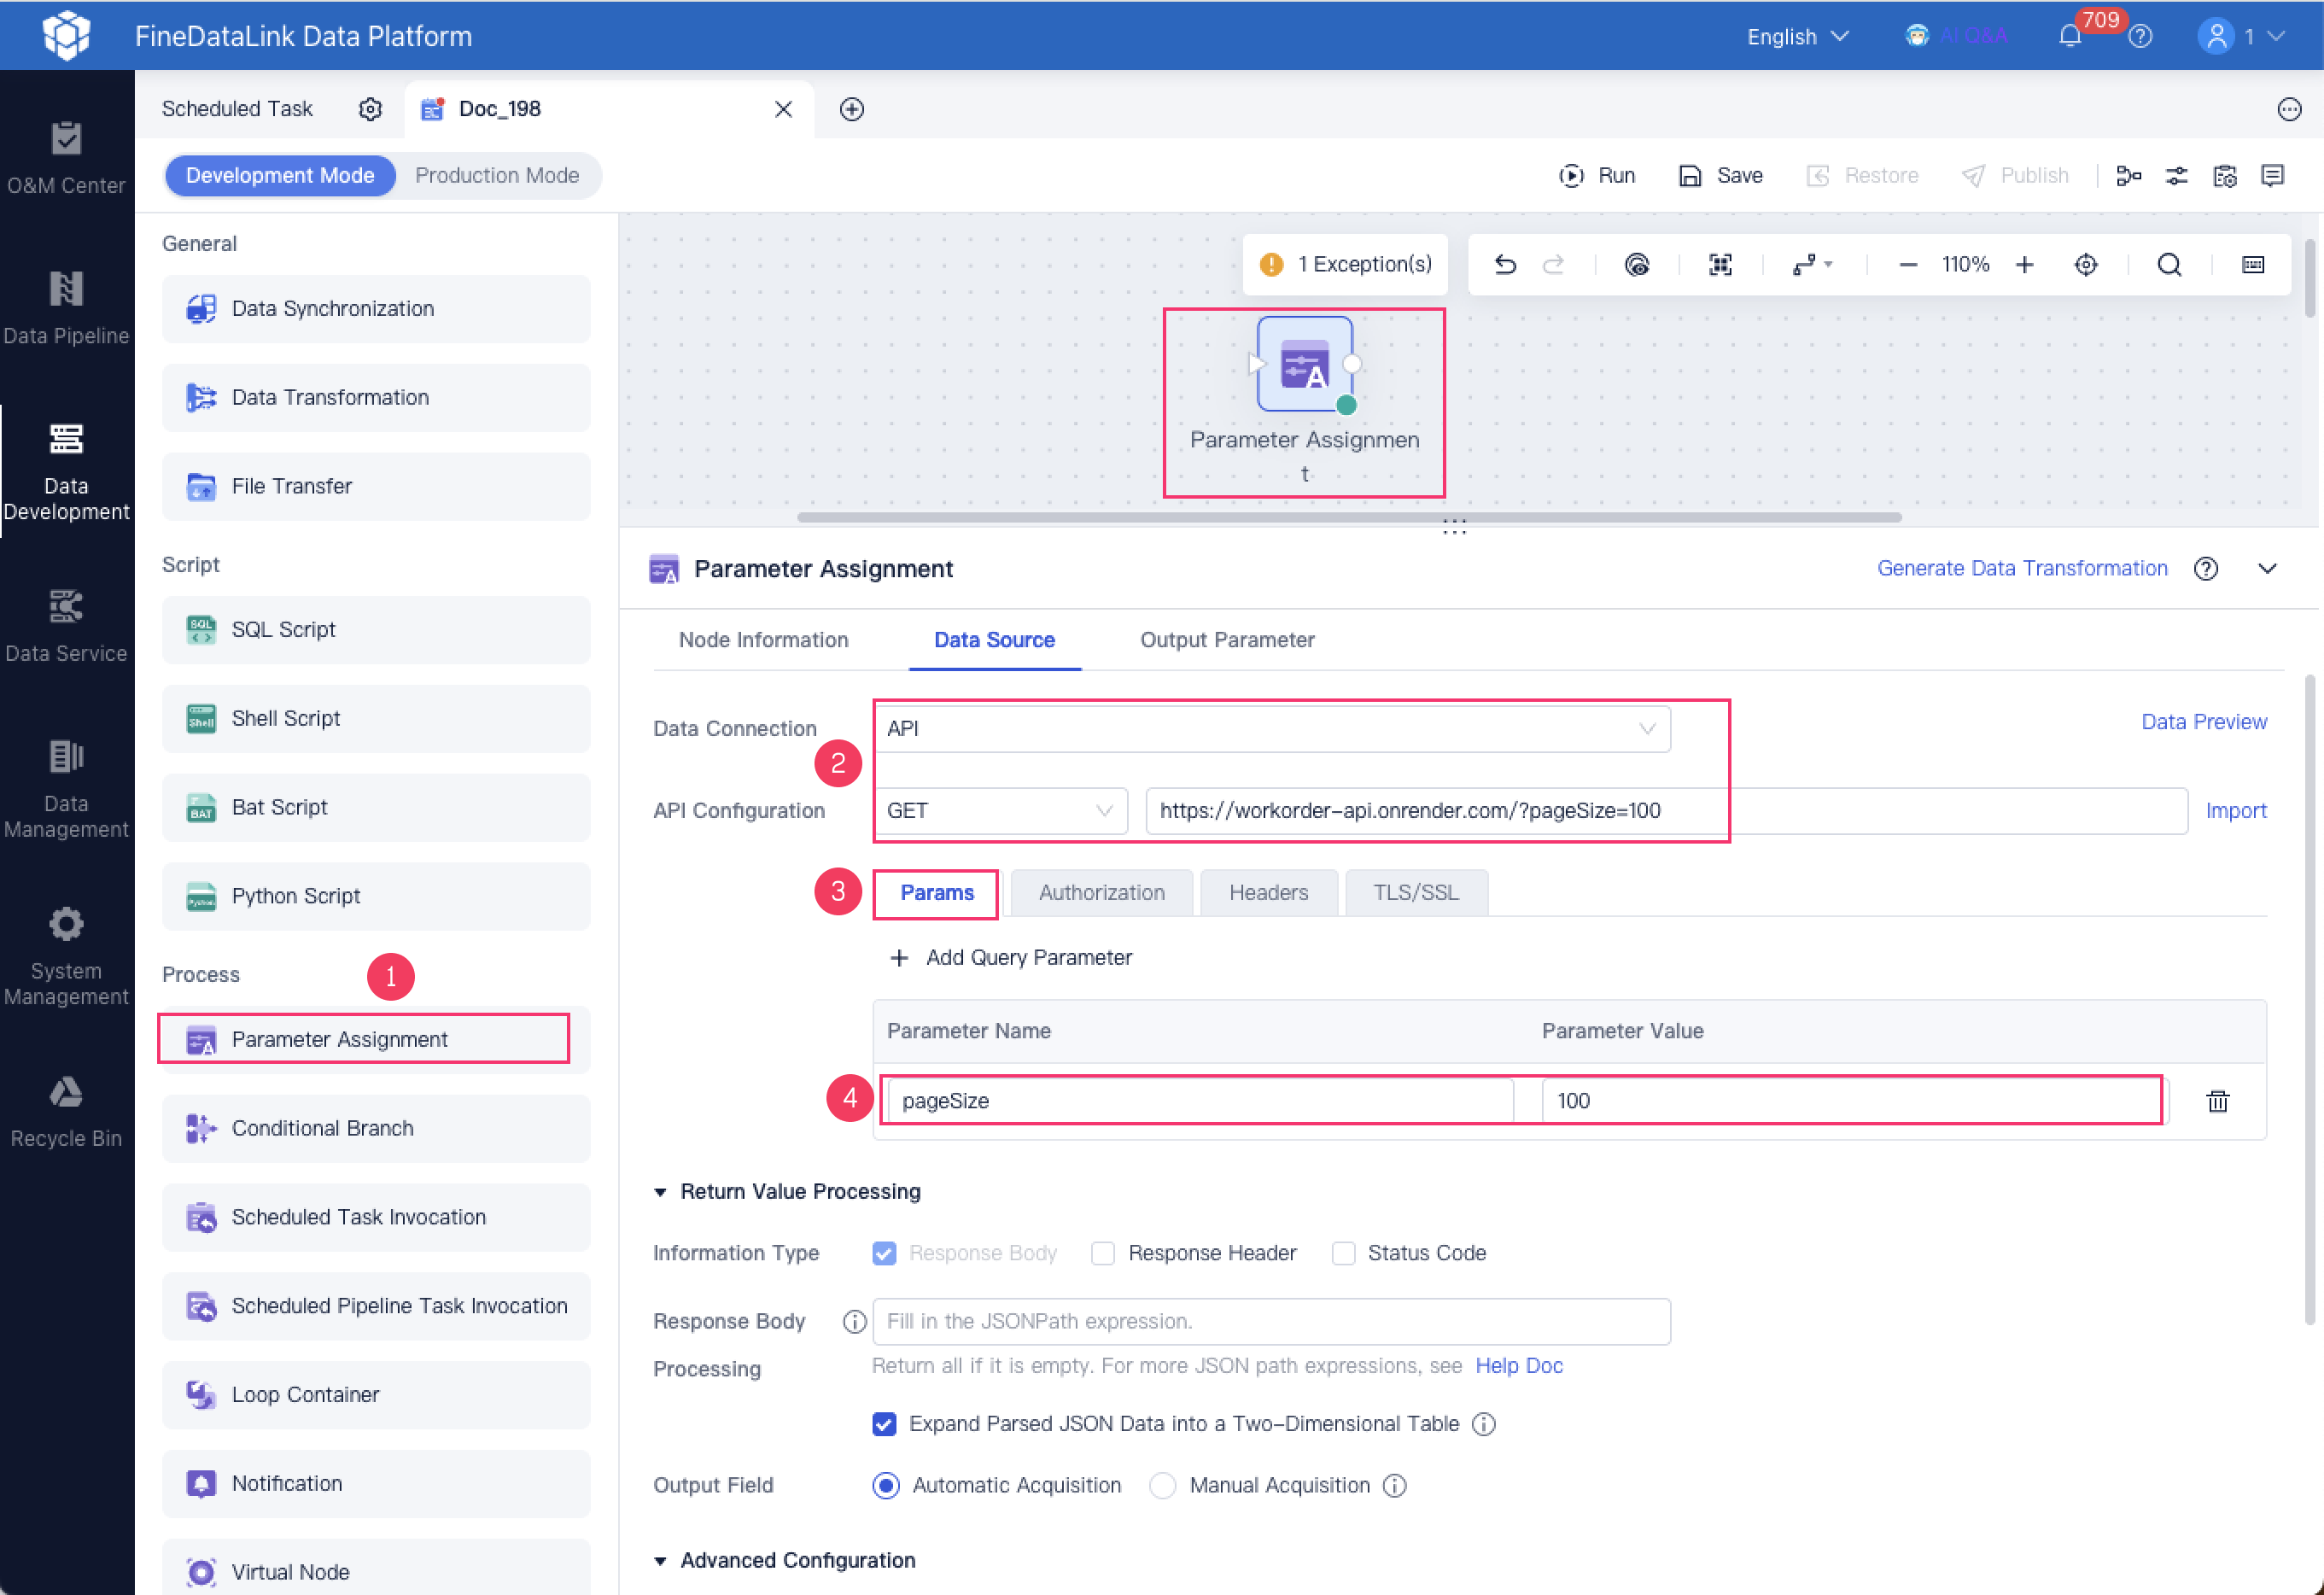Image resolution: width=2324 pixels, height=1595 pixels.
Task: Click the Response Body JSONPath input field
Action: (1271, 1321)
